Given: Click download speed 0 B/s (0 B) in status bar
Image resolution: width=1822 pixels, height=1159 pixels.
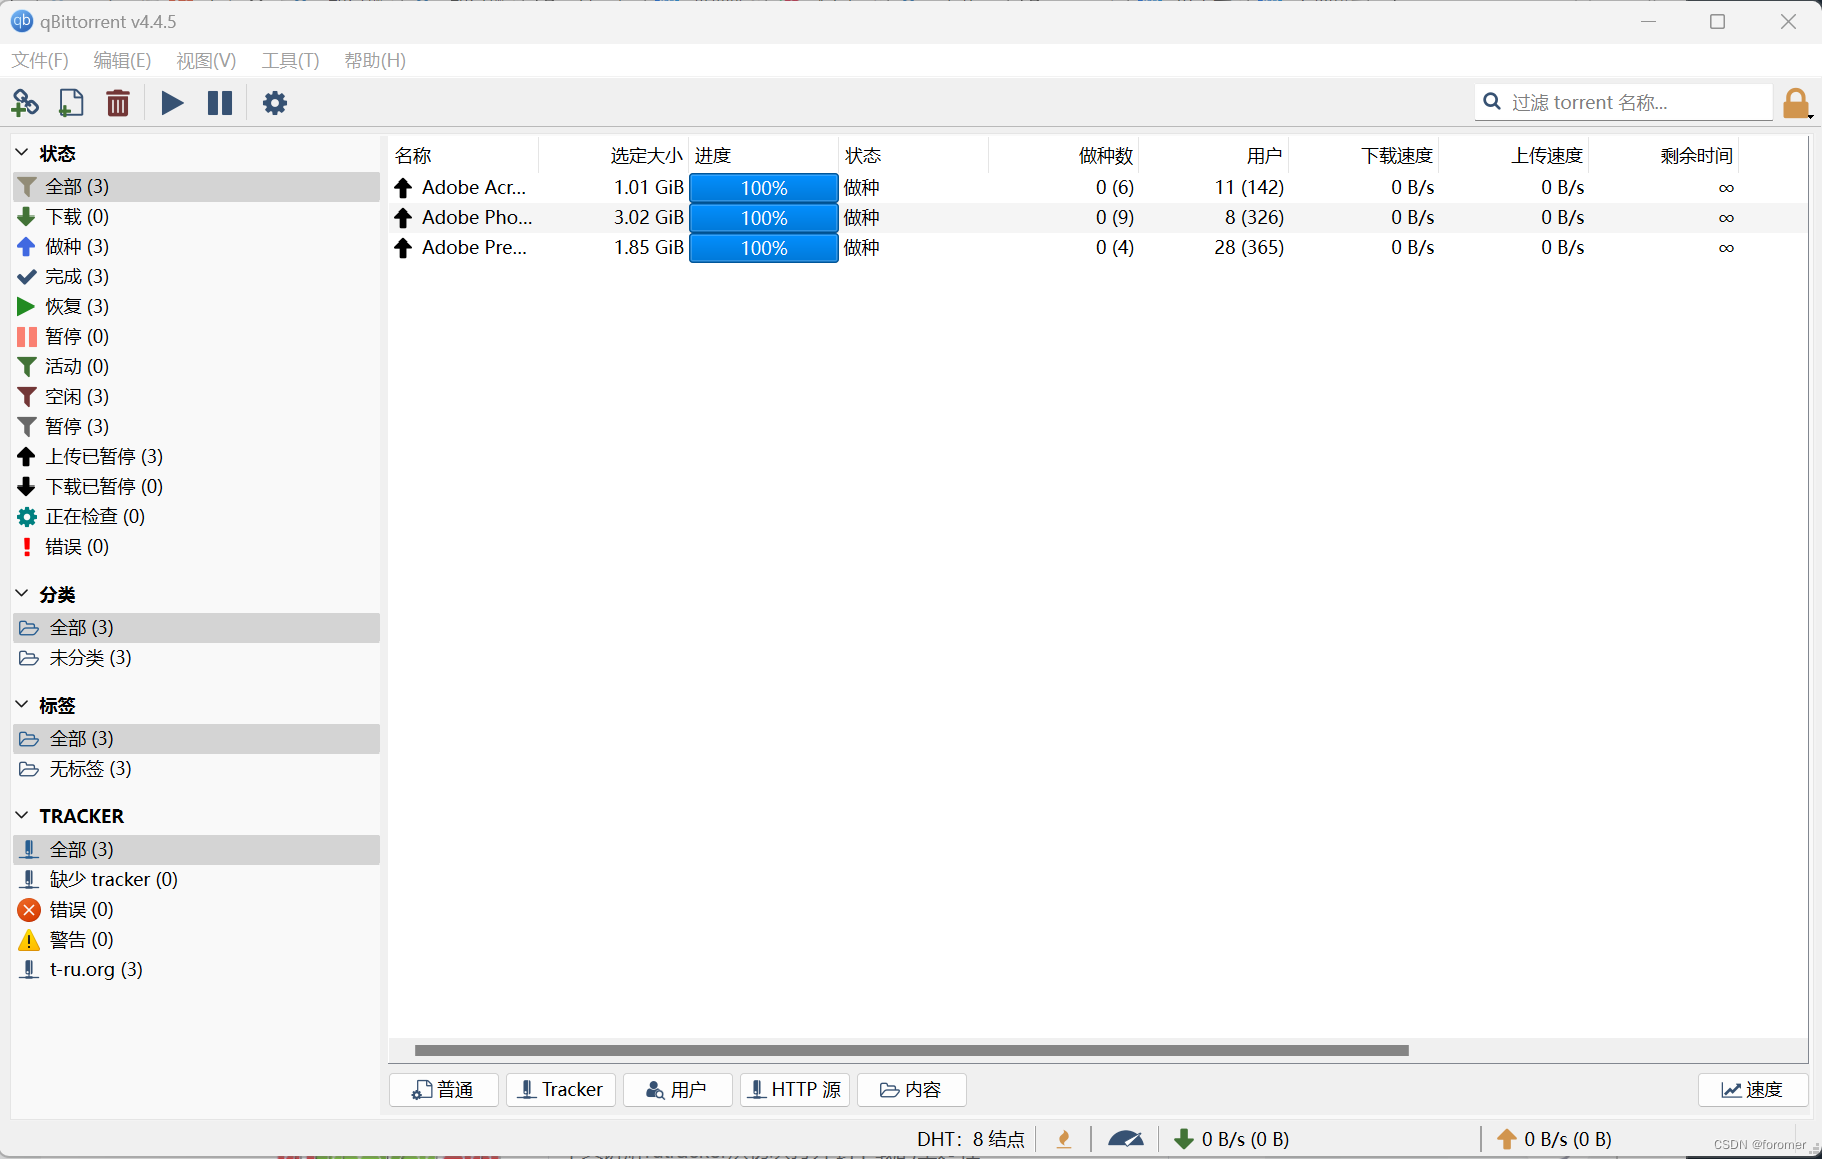Looking at the screenshot, I should click(x=1231, y=1139).
